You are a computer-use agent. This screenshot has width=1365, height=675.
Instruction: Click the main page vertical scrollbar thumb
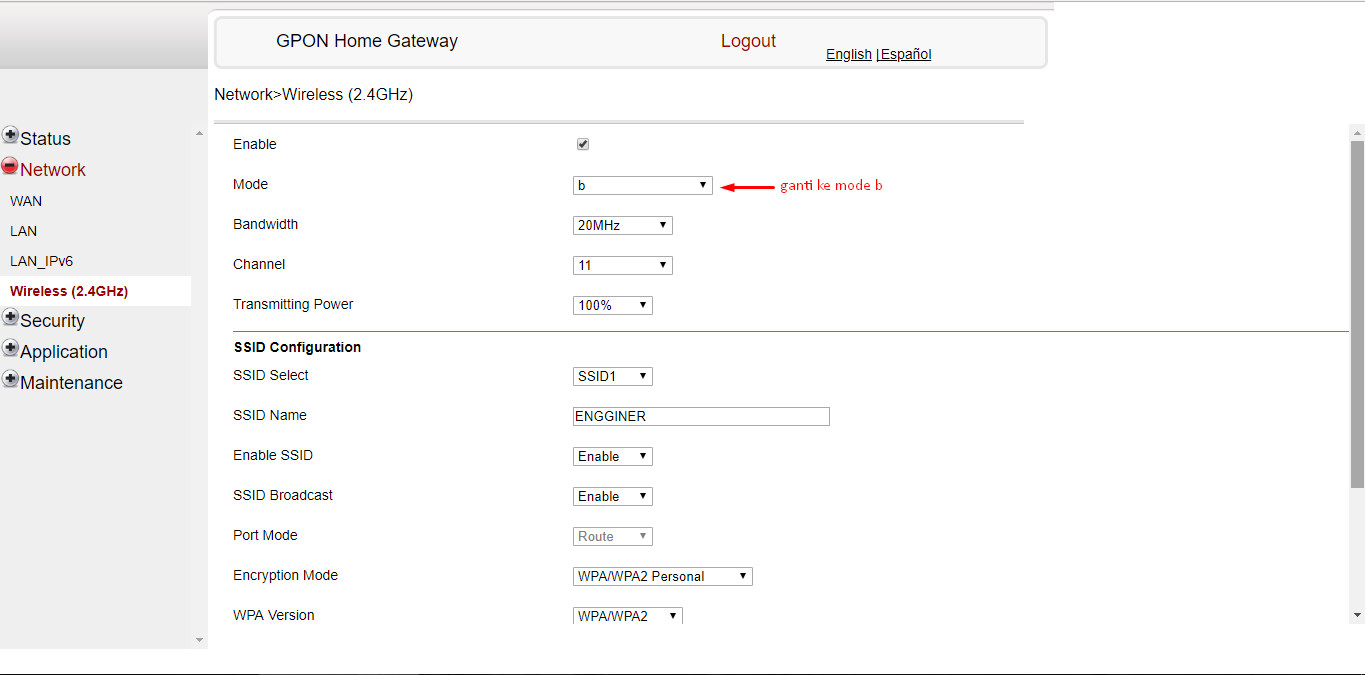click(1357, 314)
